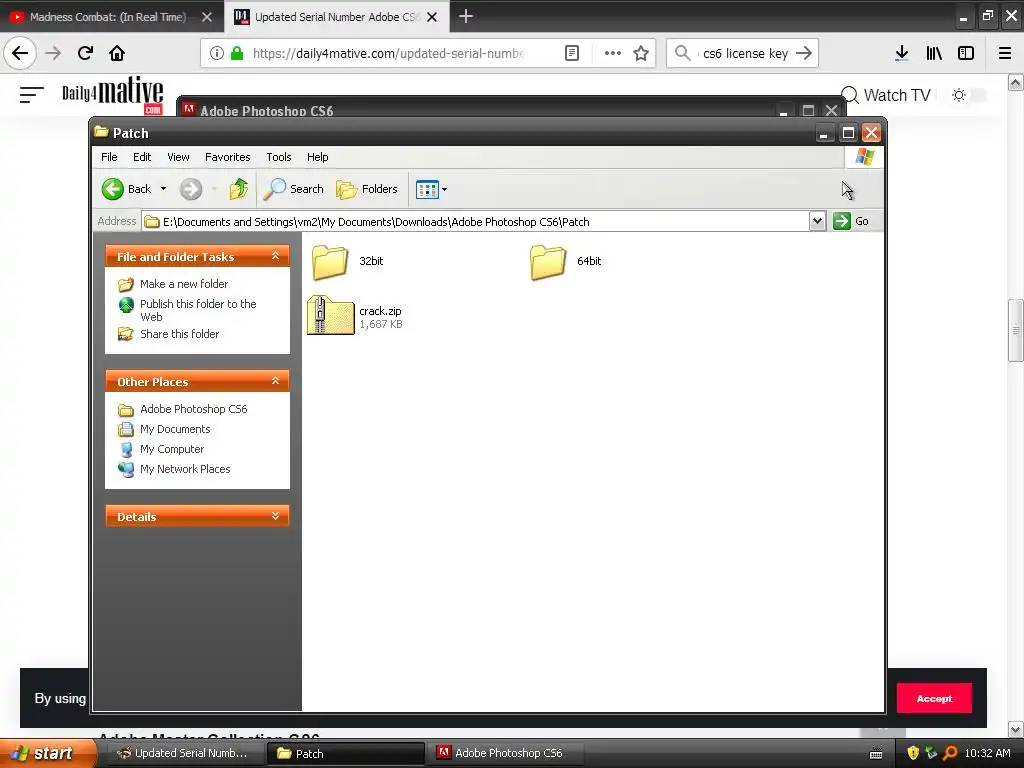The width and height of the screenshot is (1024, 768).
Task: Click the site information icon in URL bar
Action: pos(216,54)
